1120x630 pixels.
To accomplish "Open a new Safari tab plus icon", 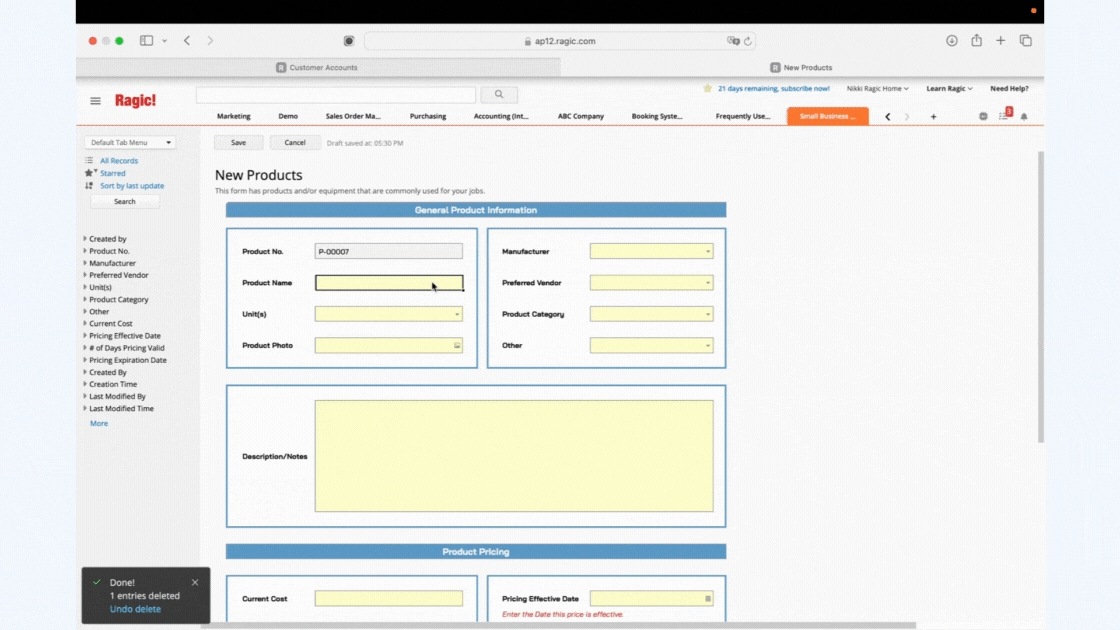I will click(1001, 41).
